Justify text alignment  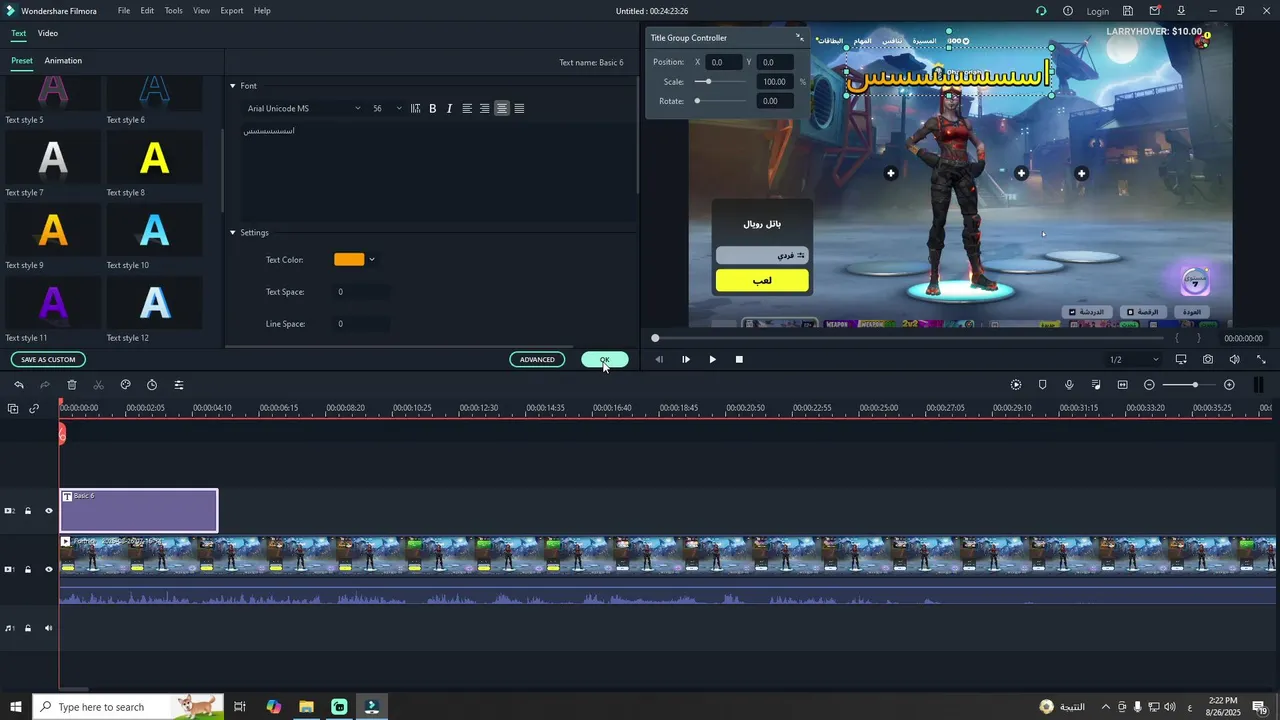[x=519, y=108]
